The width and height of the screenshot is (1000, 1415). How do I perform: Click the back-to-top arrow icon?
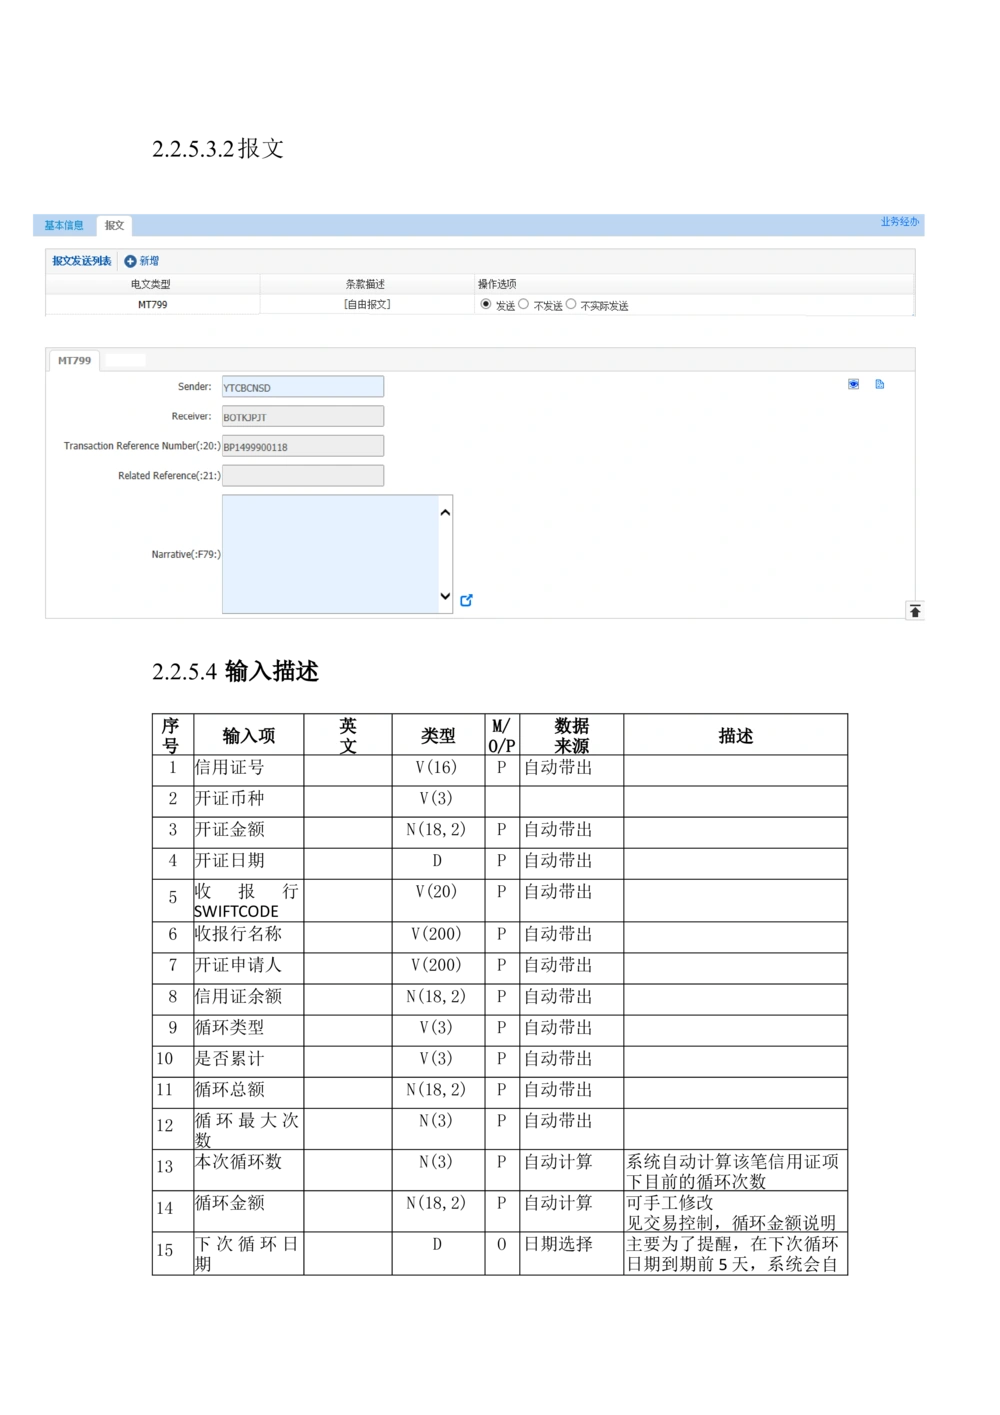coord(915,611)
